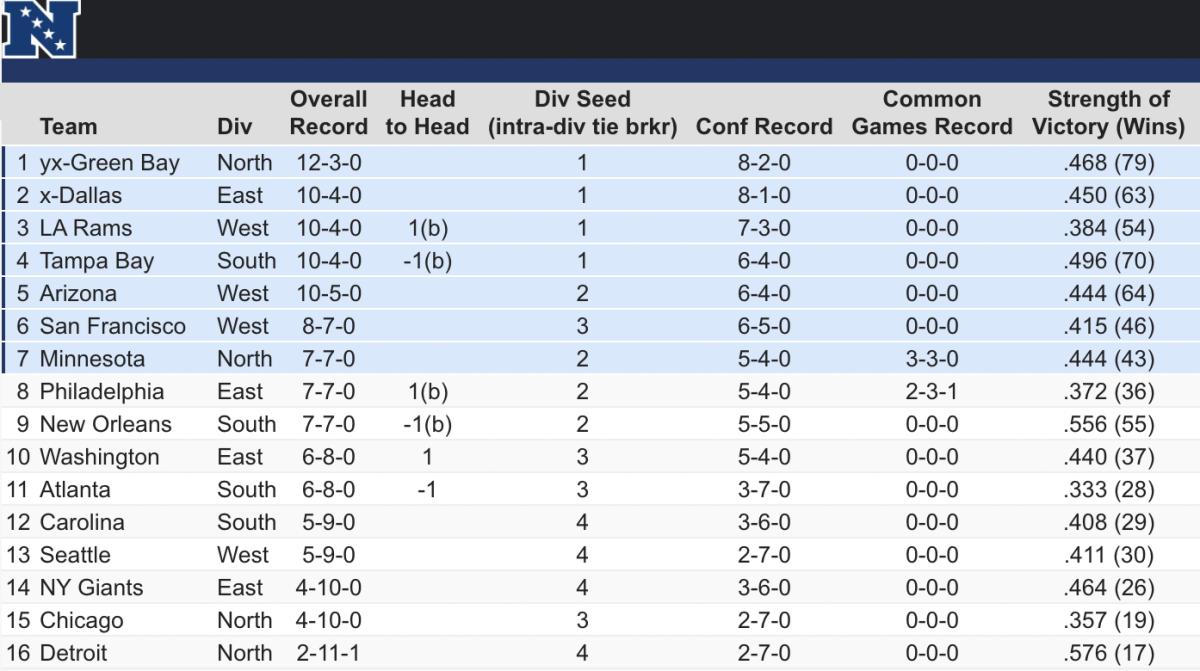The width and height of the screenshot is (1200, 671).
Task: Click the Arizona team name
Action: click(x=78, y=294)
